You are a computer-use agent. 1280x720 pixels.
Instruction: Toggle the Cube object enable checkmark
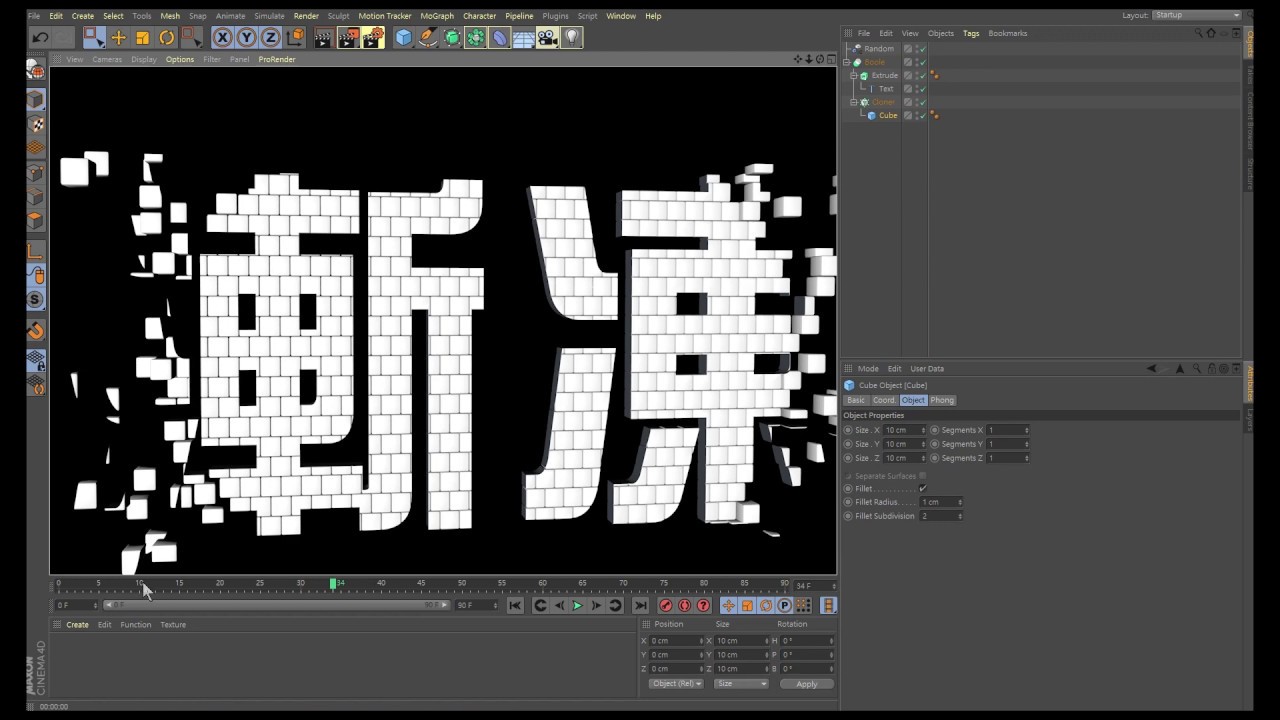(923, 115)
